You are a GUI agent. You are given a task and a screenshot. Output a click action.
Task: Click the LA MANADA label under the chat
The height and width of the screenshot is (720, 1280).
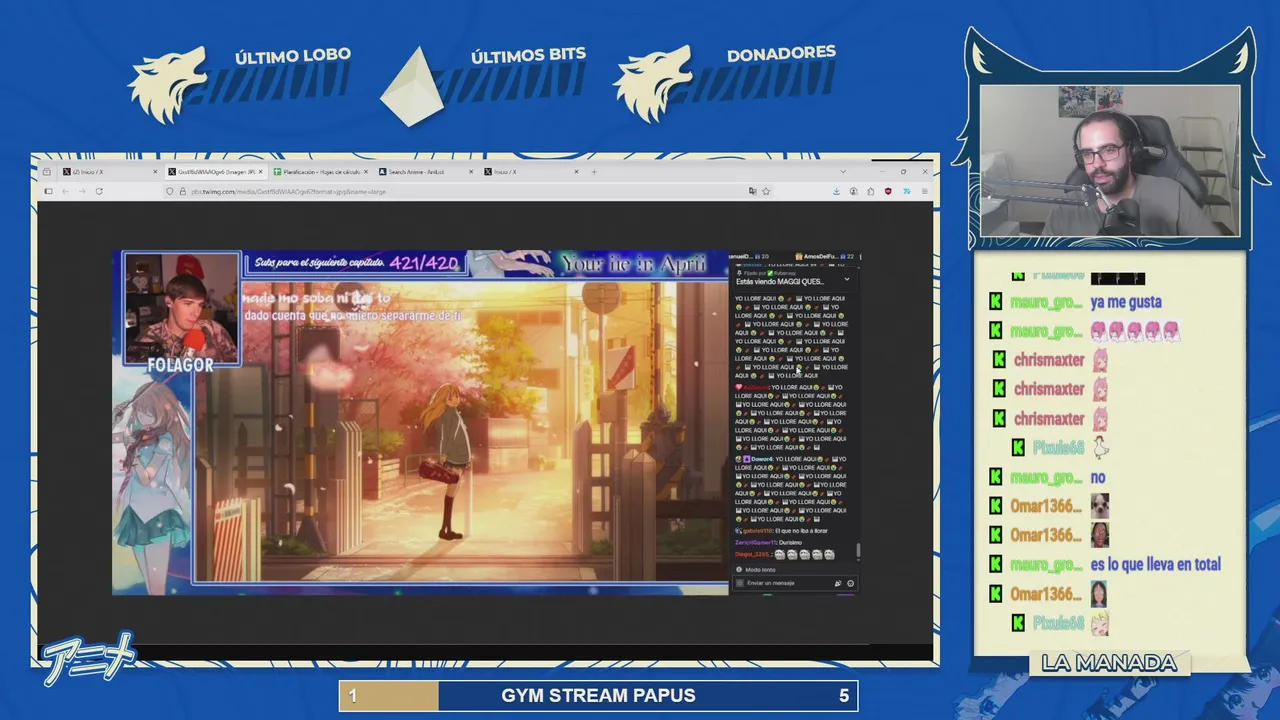pyautogui.click(x=1109, y=663)
